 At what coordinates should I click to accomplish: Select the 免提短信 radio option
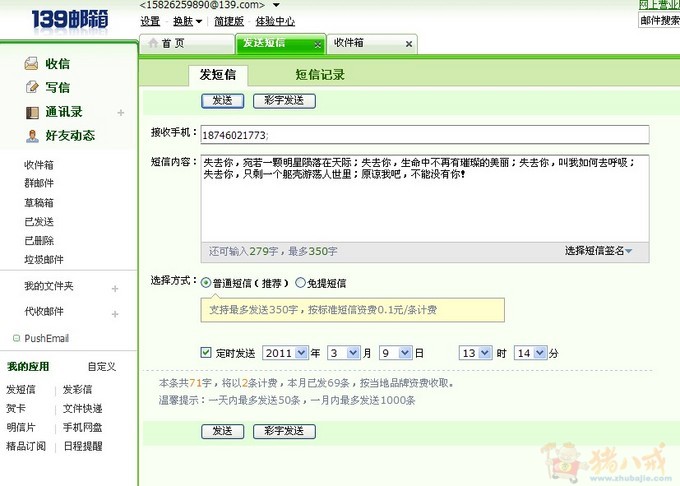point(300,283)
